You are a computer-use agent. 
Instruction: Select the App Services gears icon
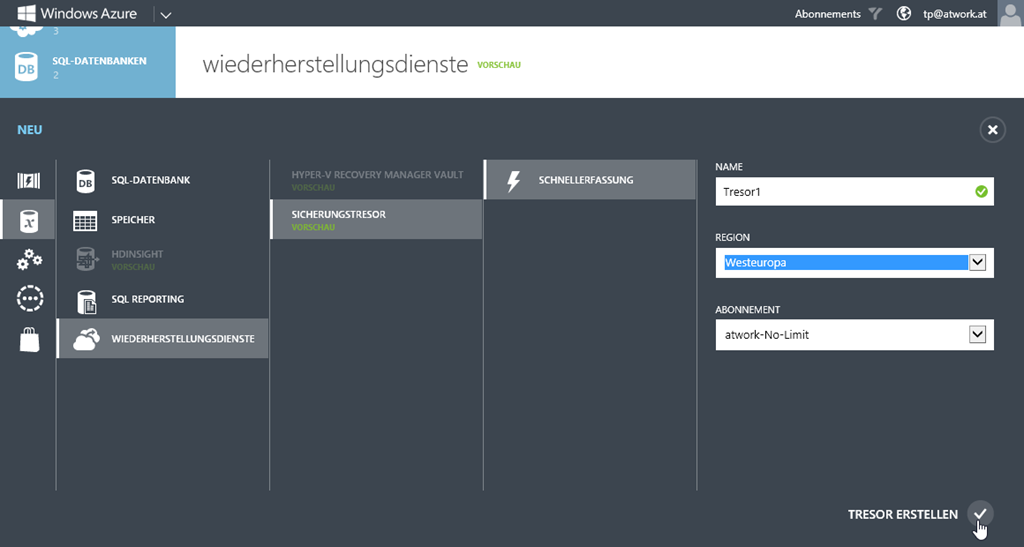coord(29,259)
